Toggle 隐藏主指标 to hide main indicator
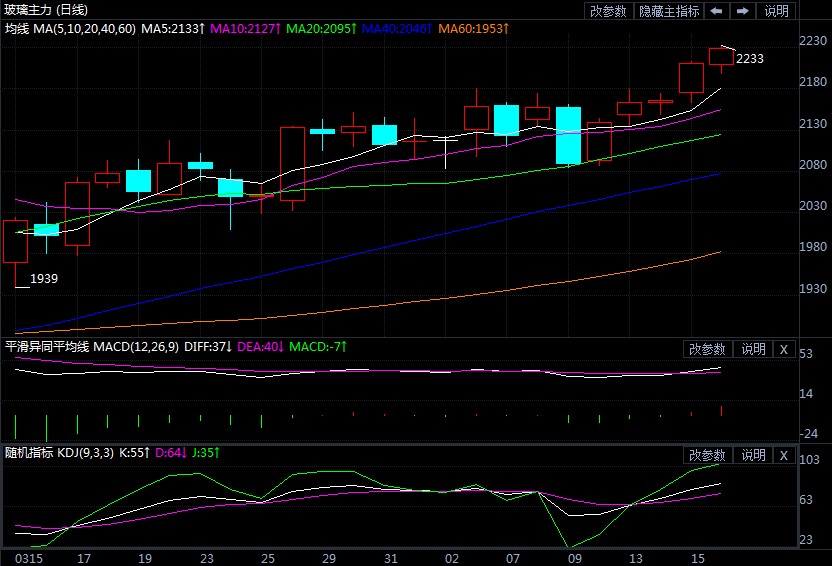832x566 pixels. coord(669,11)
